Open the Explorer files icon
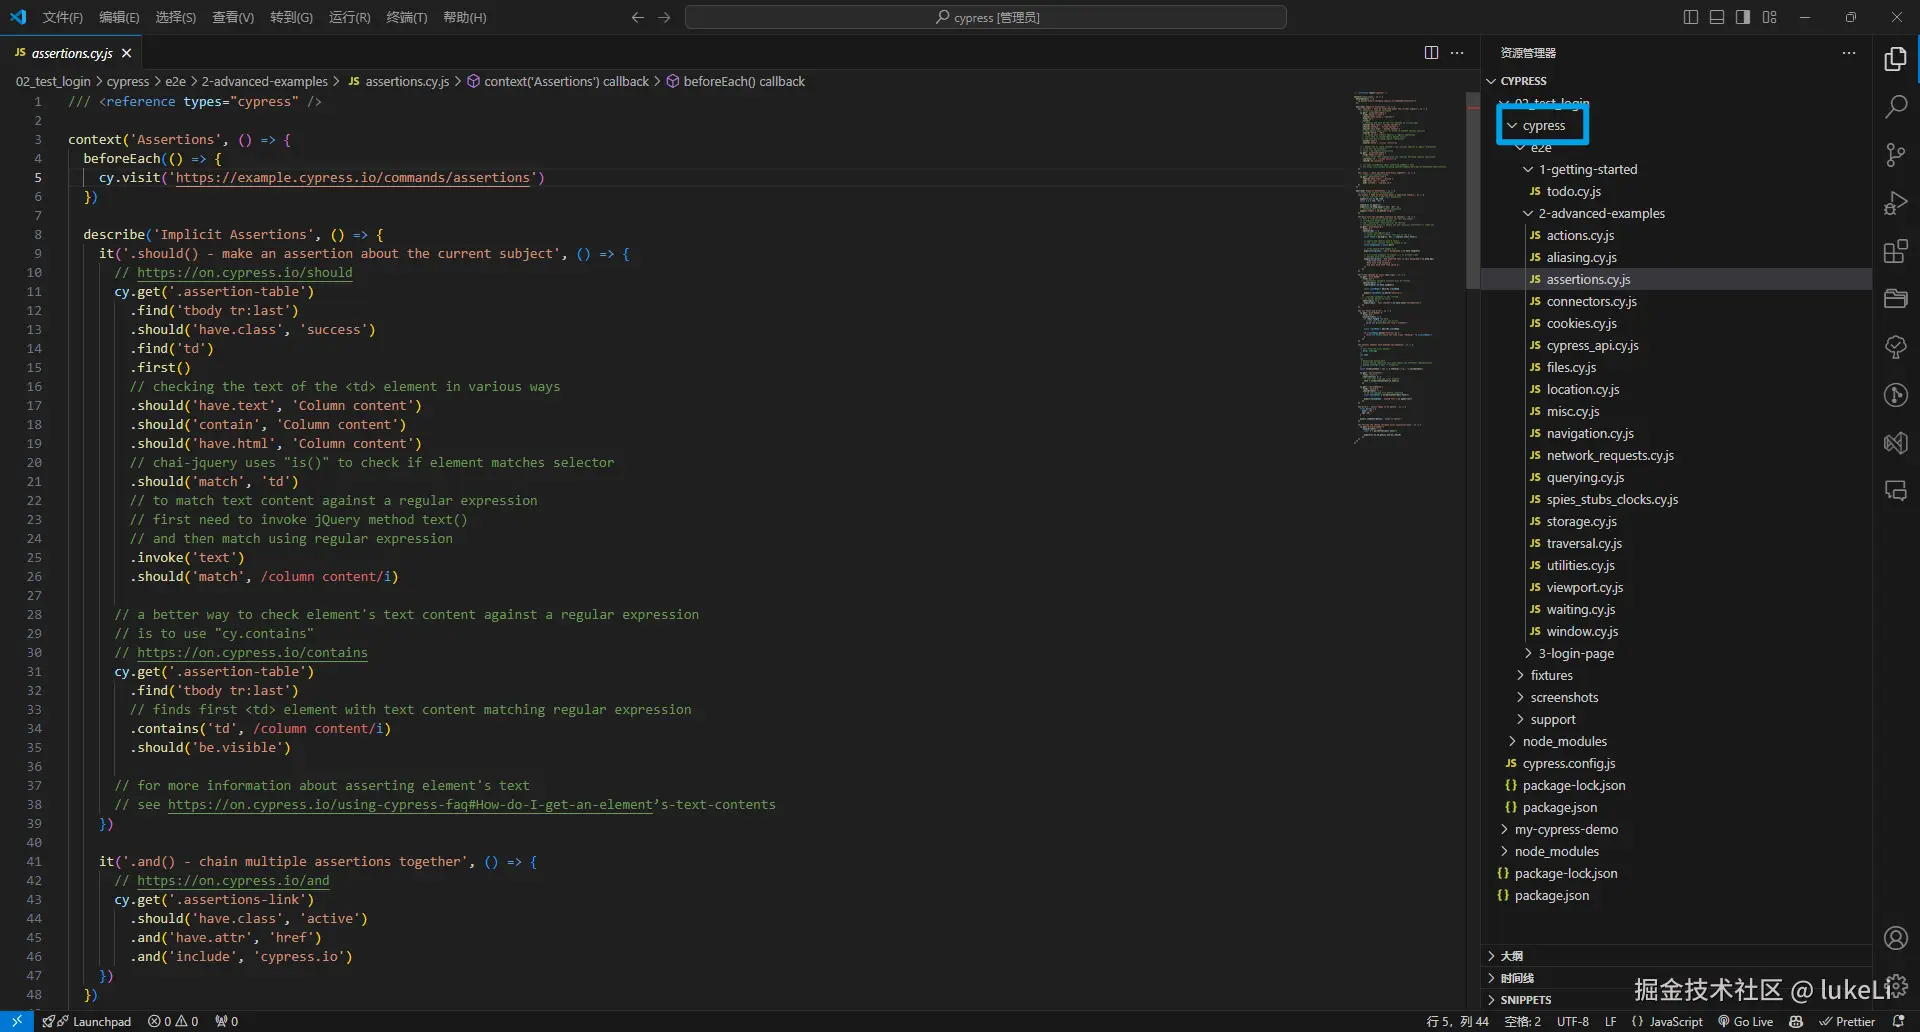The image size is (1920, 1032). click(1895, 59)
